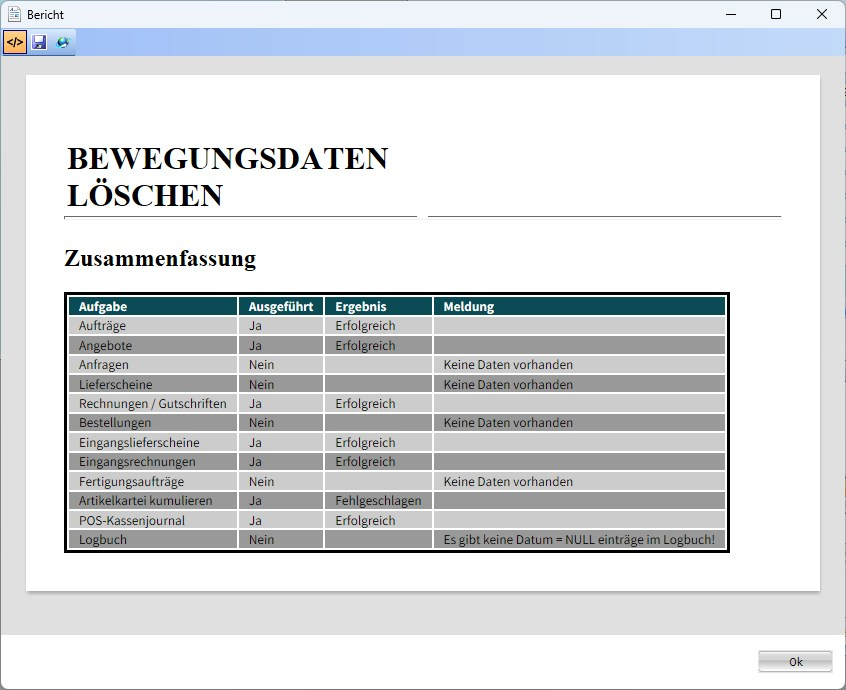The height and width of the screenshot is (690, 846).
Task: Select the Aufträge row label
Action: click(x=102, y=326)
